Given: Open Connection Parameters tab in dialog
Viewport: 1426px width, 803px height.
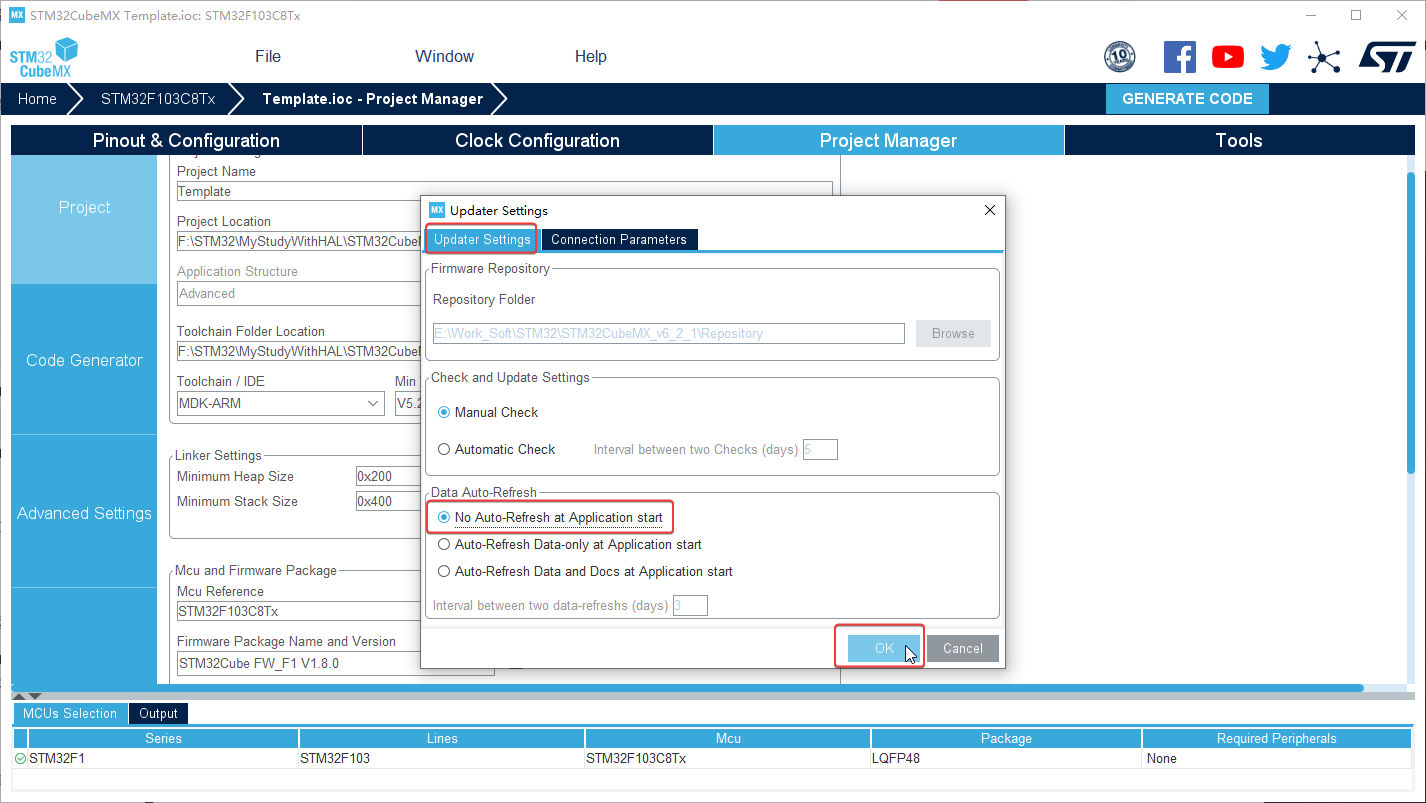Looking at the screenshot, I should point(619,240).
